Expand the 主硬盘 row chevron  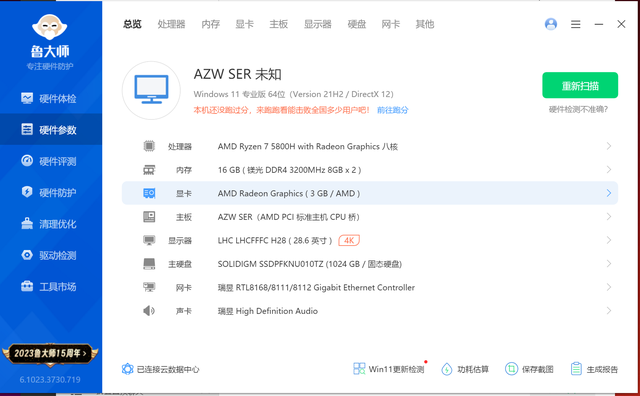[609, 264]
